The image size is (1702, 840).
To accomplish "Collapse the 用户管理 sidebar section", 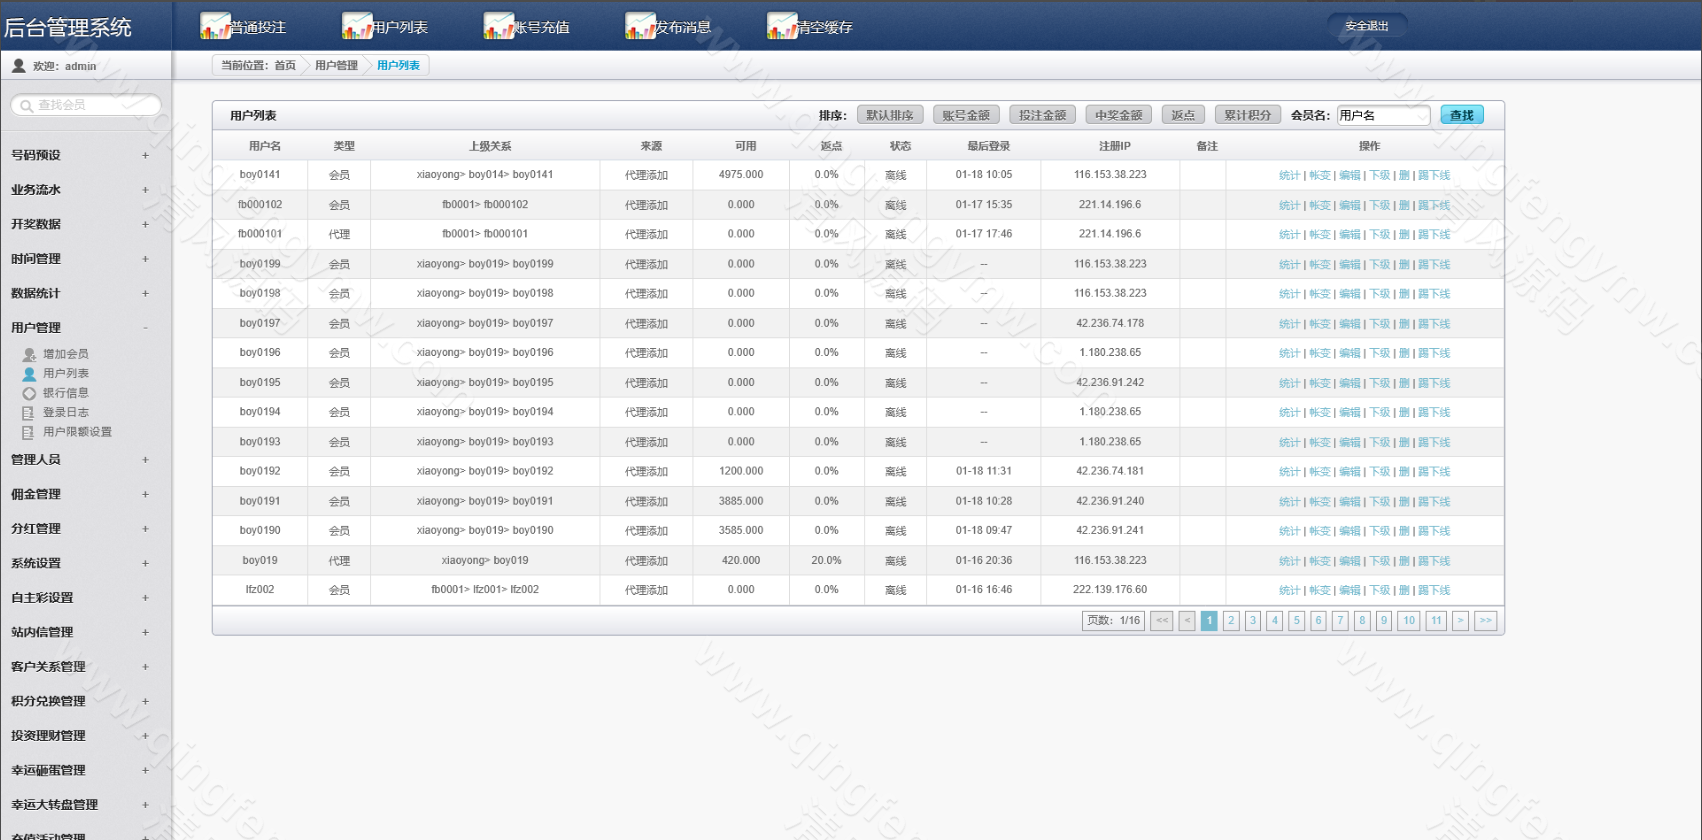I will 145,328.
